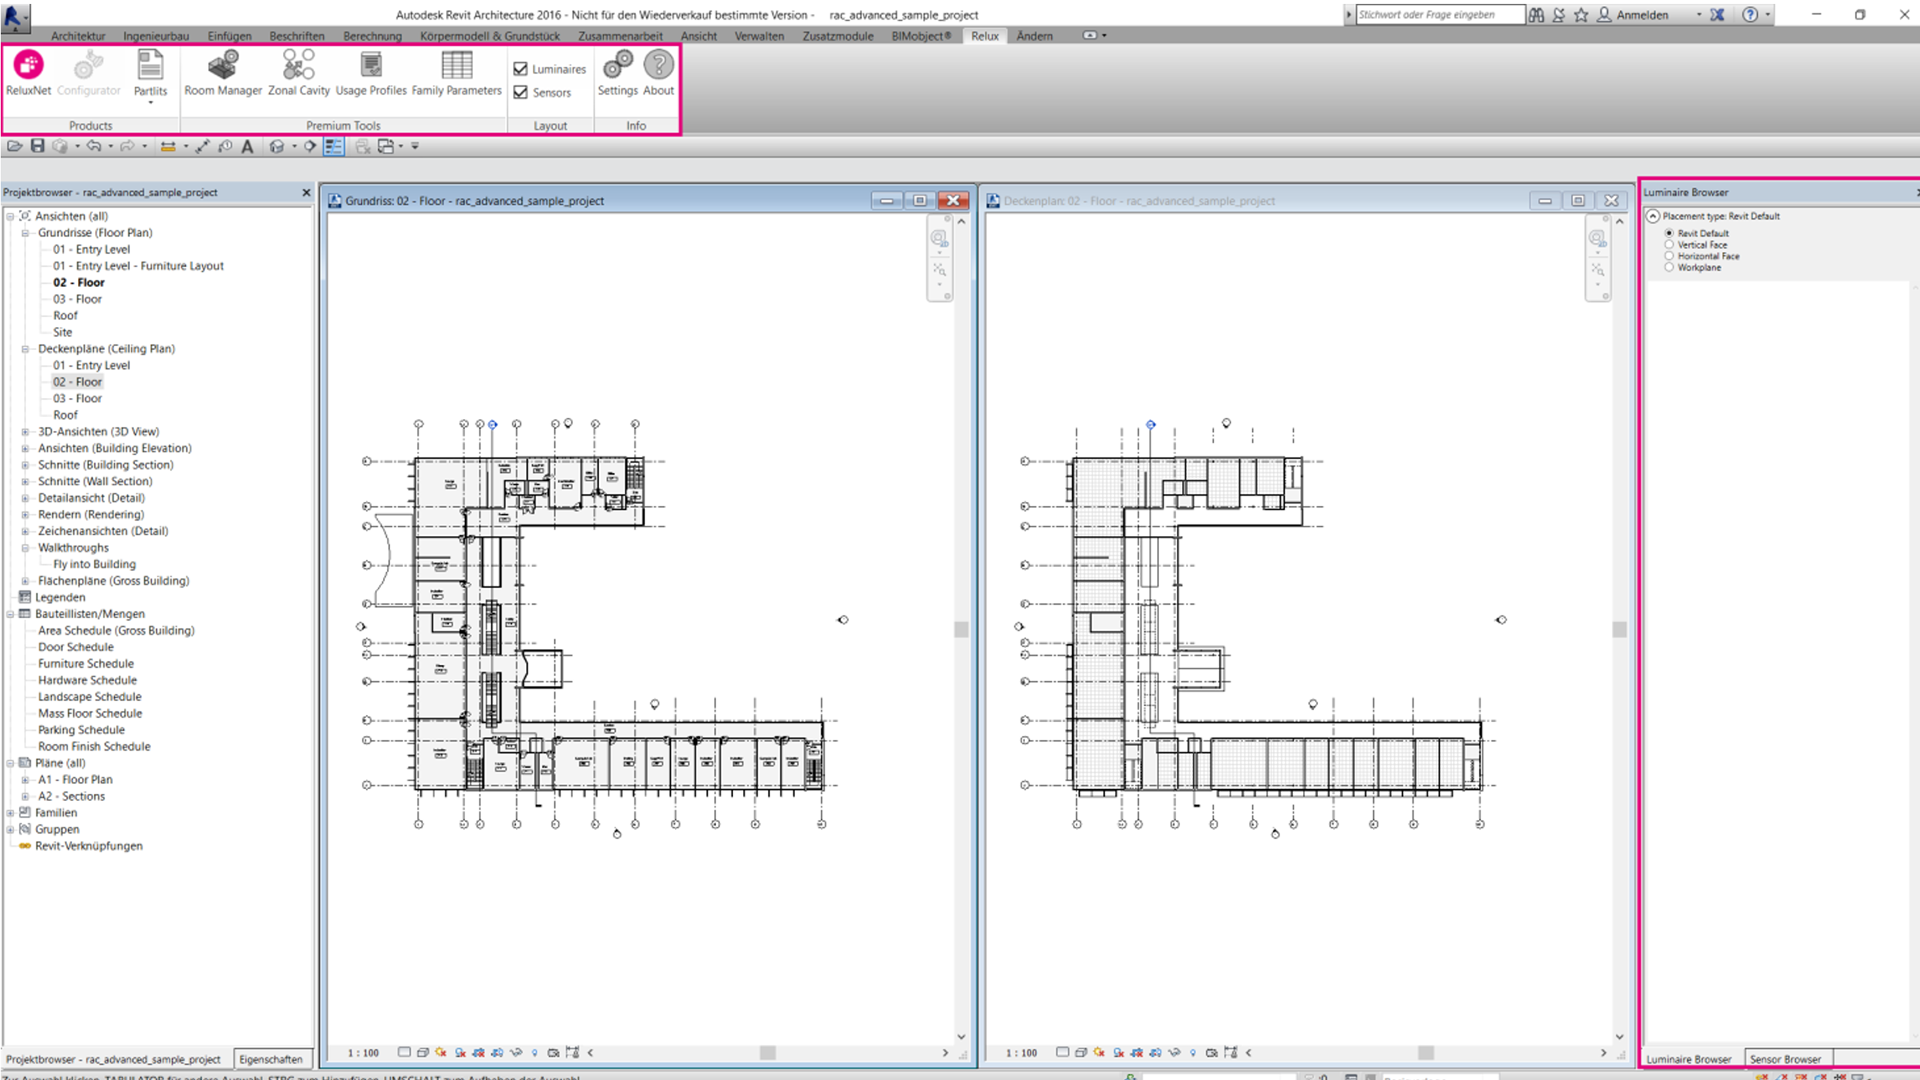Open 03 - Floor under Grundrisse
The width and height of the screenshot is (1920, 1080).
77,299
